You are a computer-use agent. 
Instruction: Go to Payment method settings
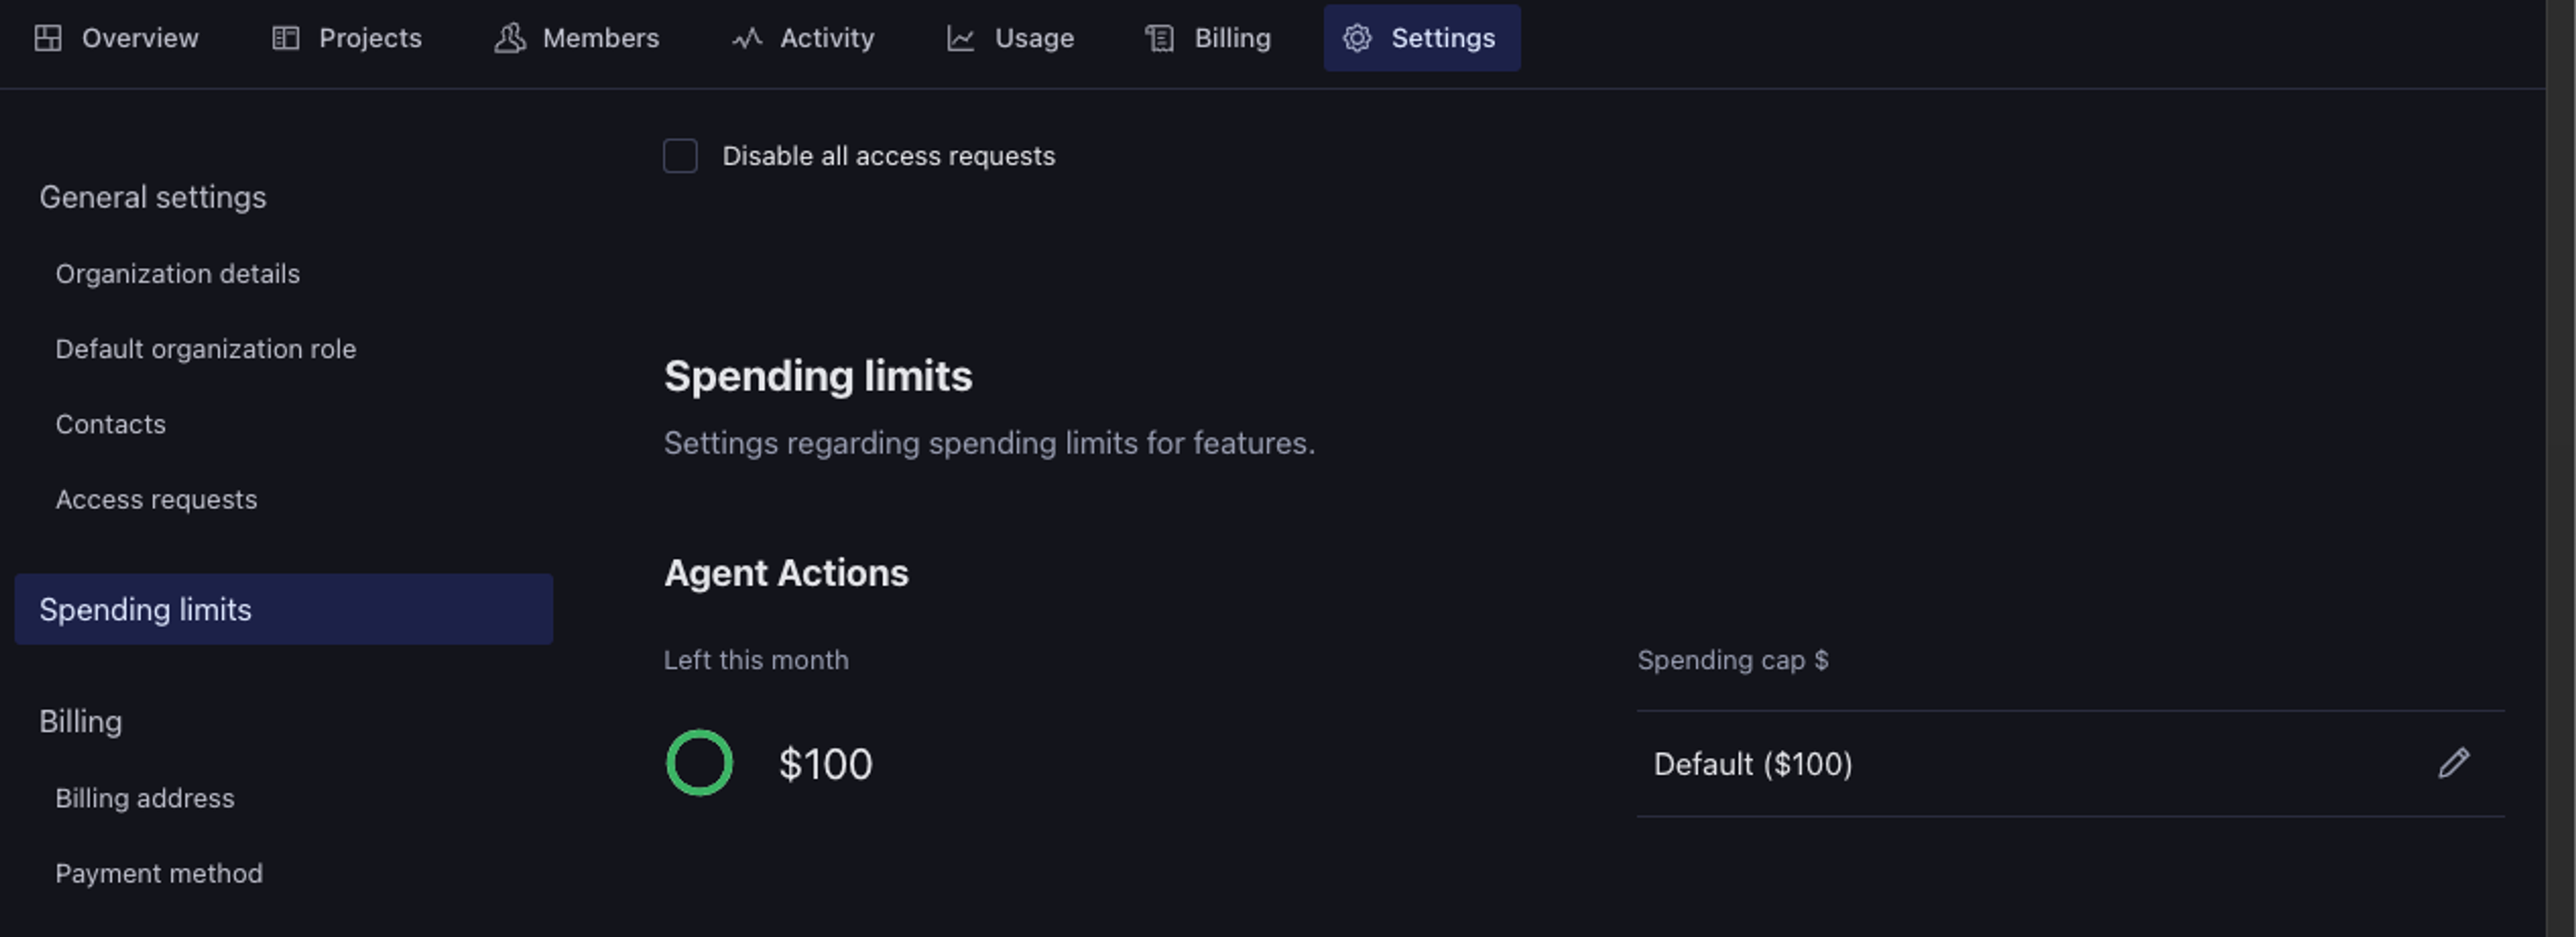click(158, 873)
